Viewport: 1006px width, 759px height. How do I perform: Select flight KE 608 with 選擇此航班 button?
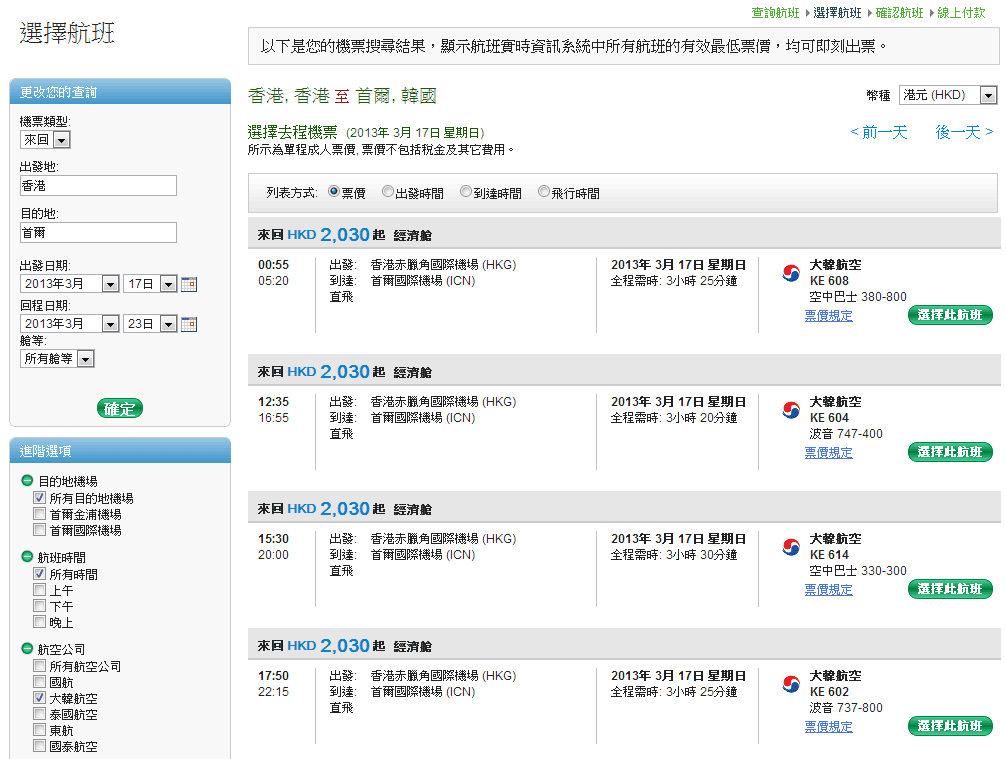(950, 315)
